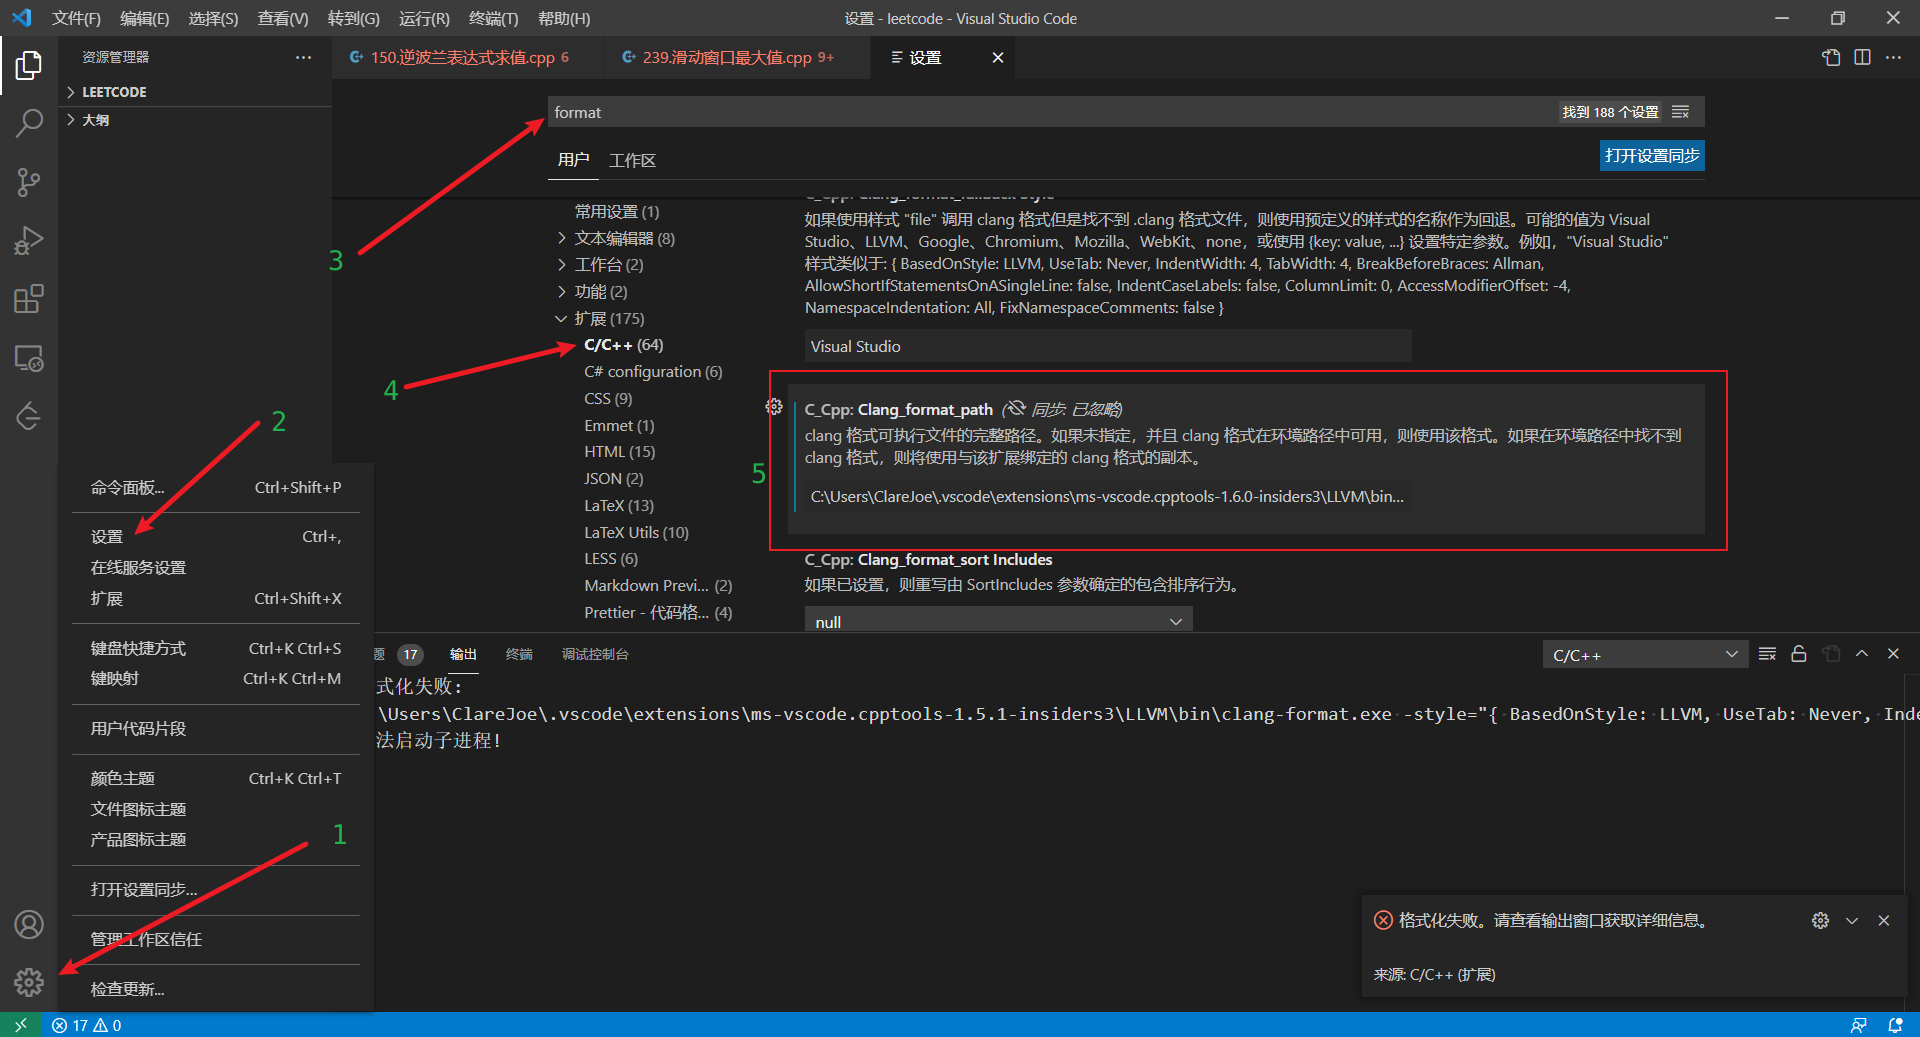
Task: Choose 设置 from the manage menu
Action: (x=216, y=537)
